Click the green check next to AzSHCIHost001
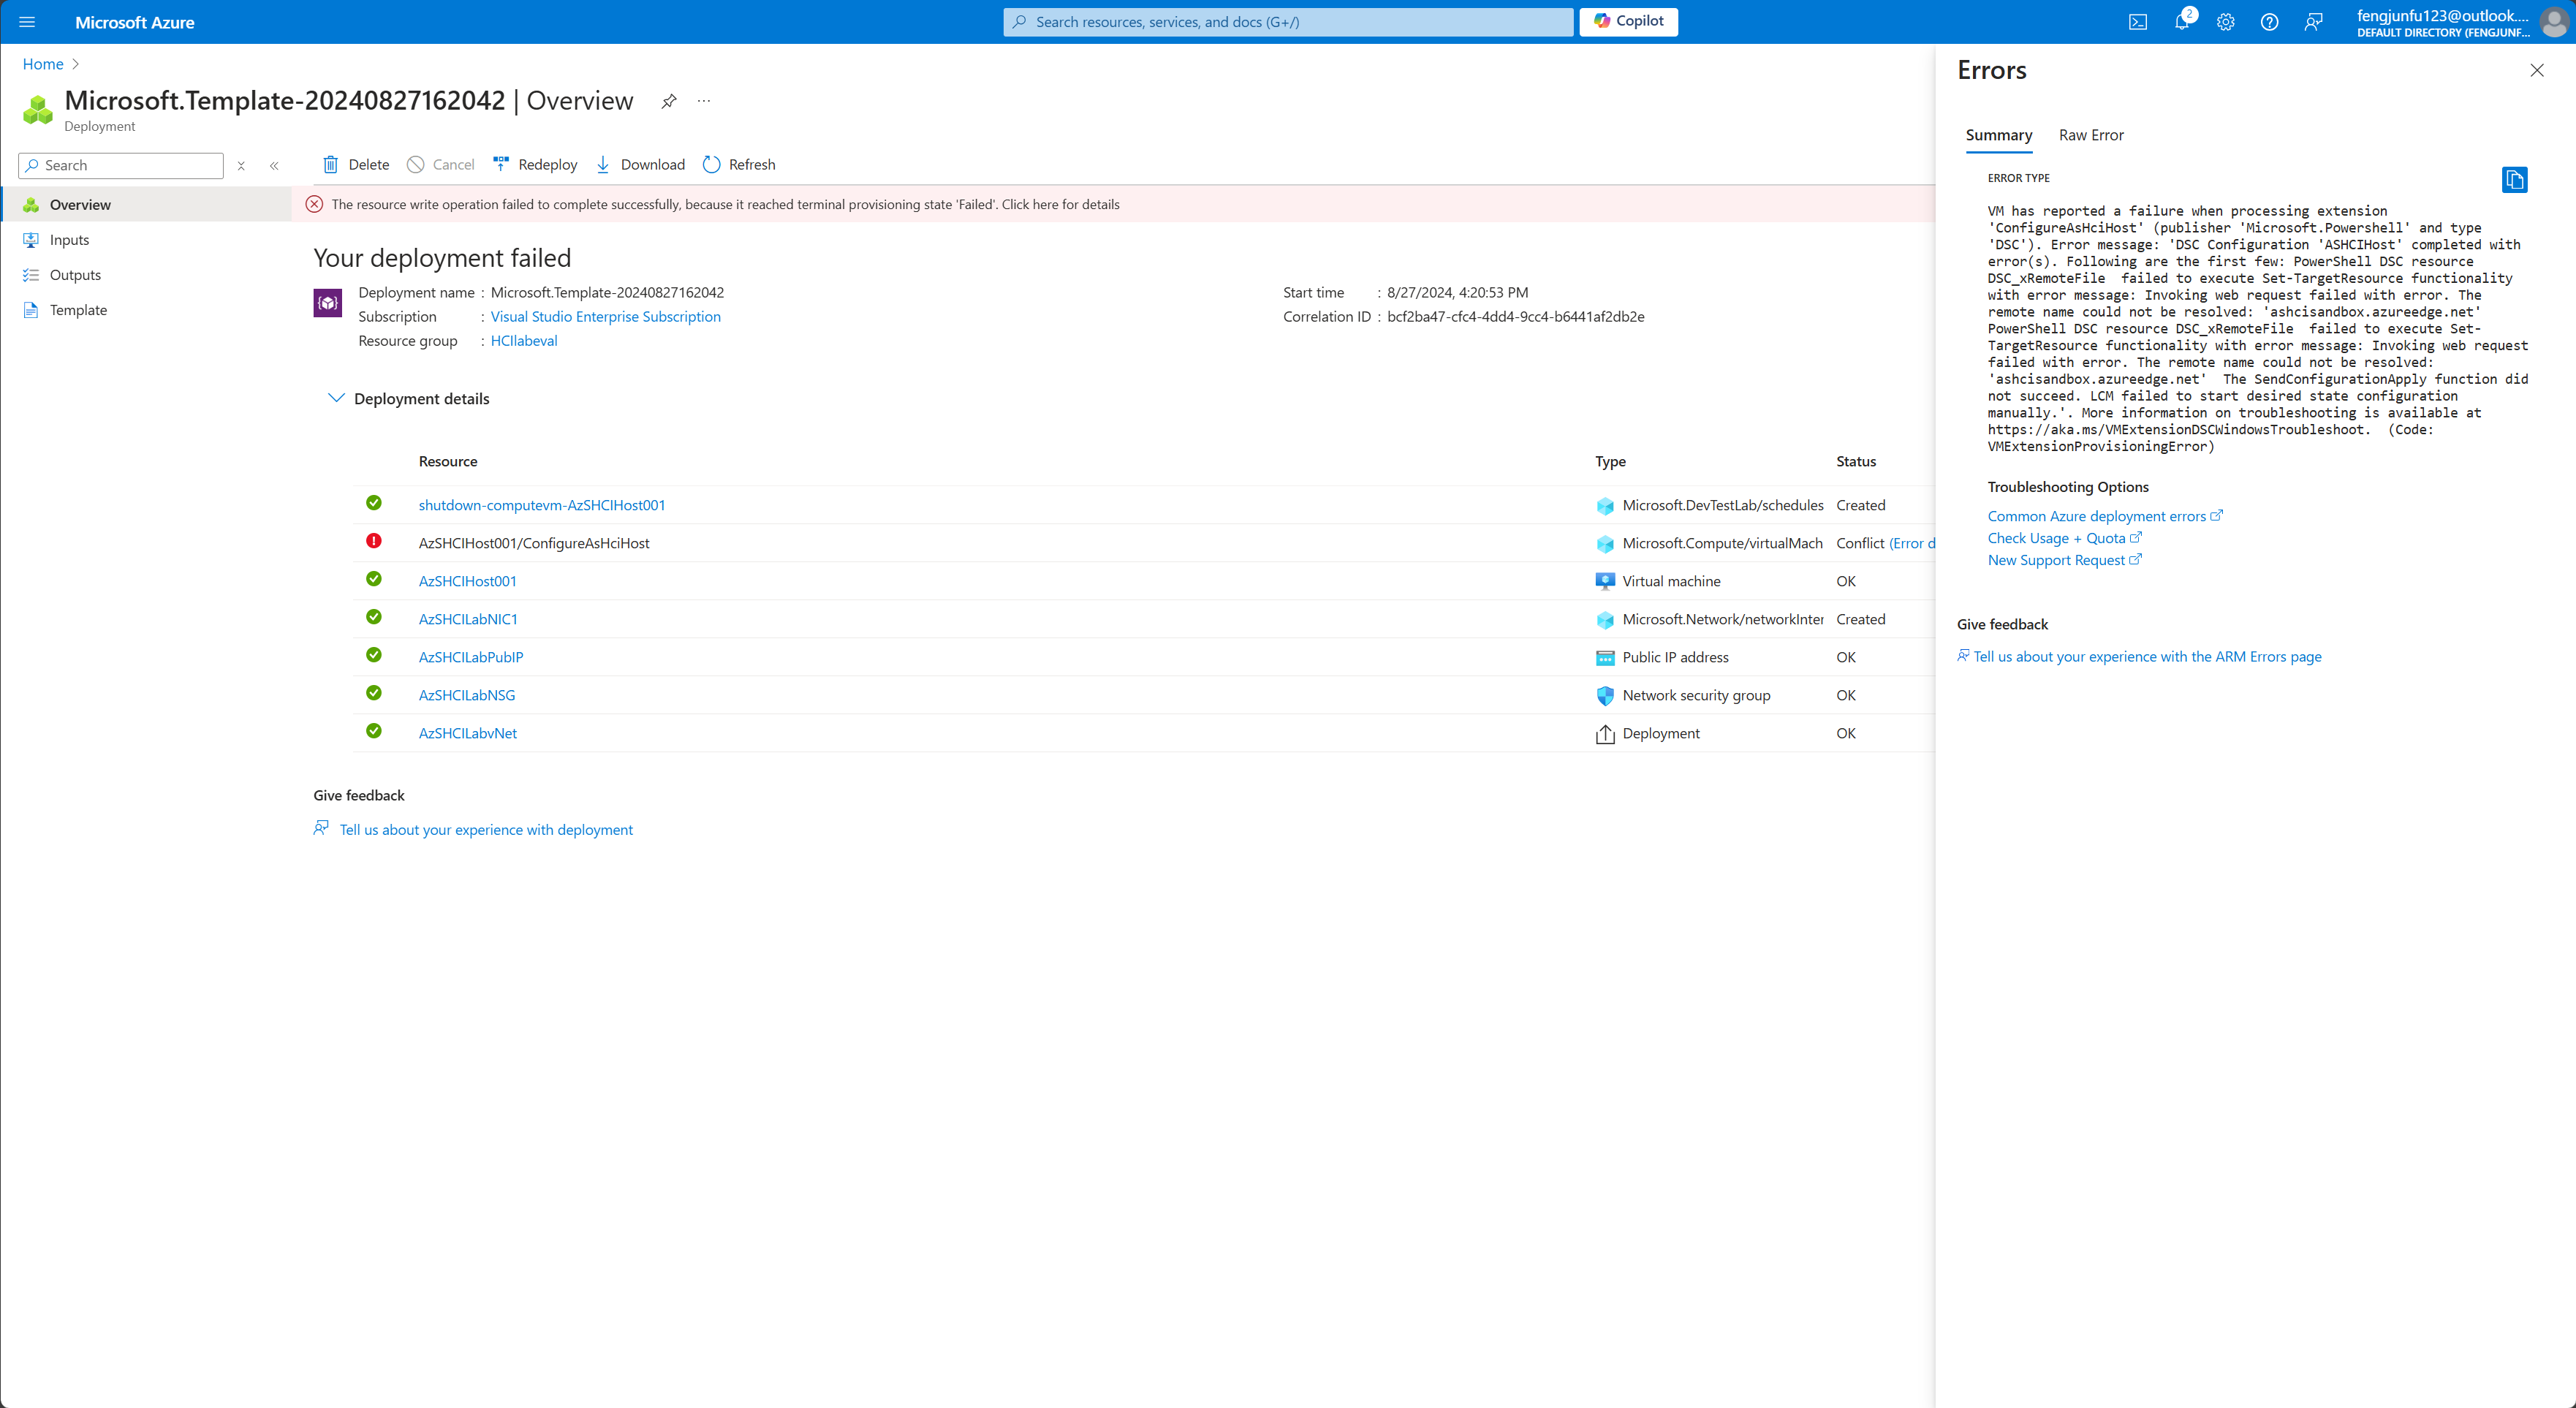Image resolution: width=2576 pixels, height=1408 pixels. [374, 579]
